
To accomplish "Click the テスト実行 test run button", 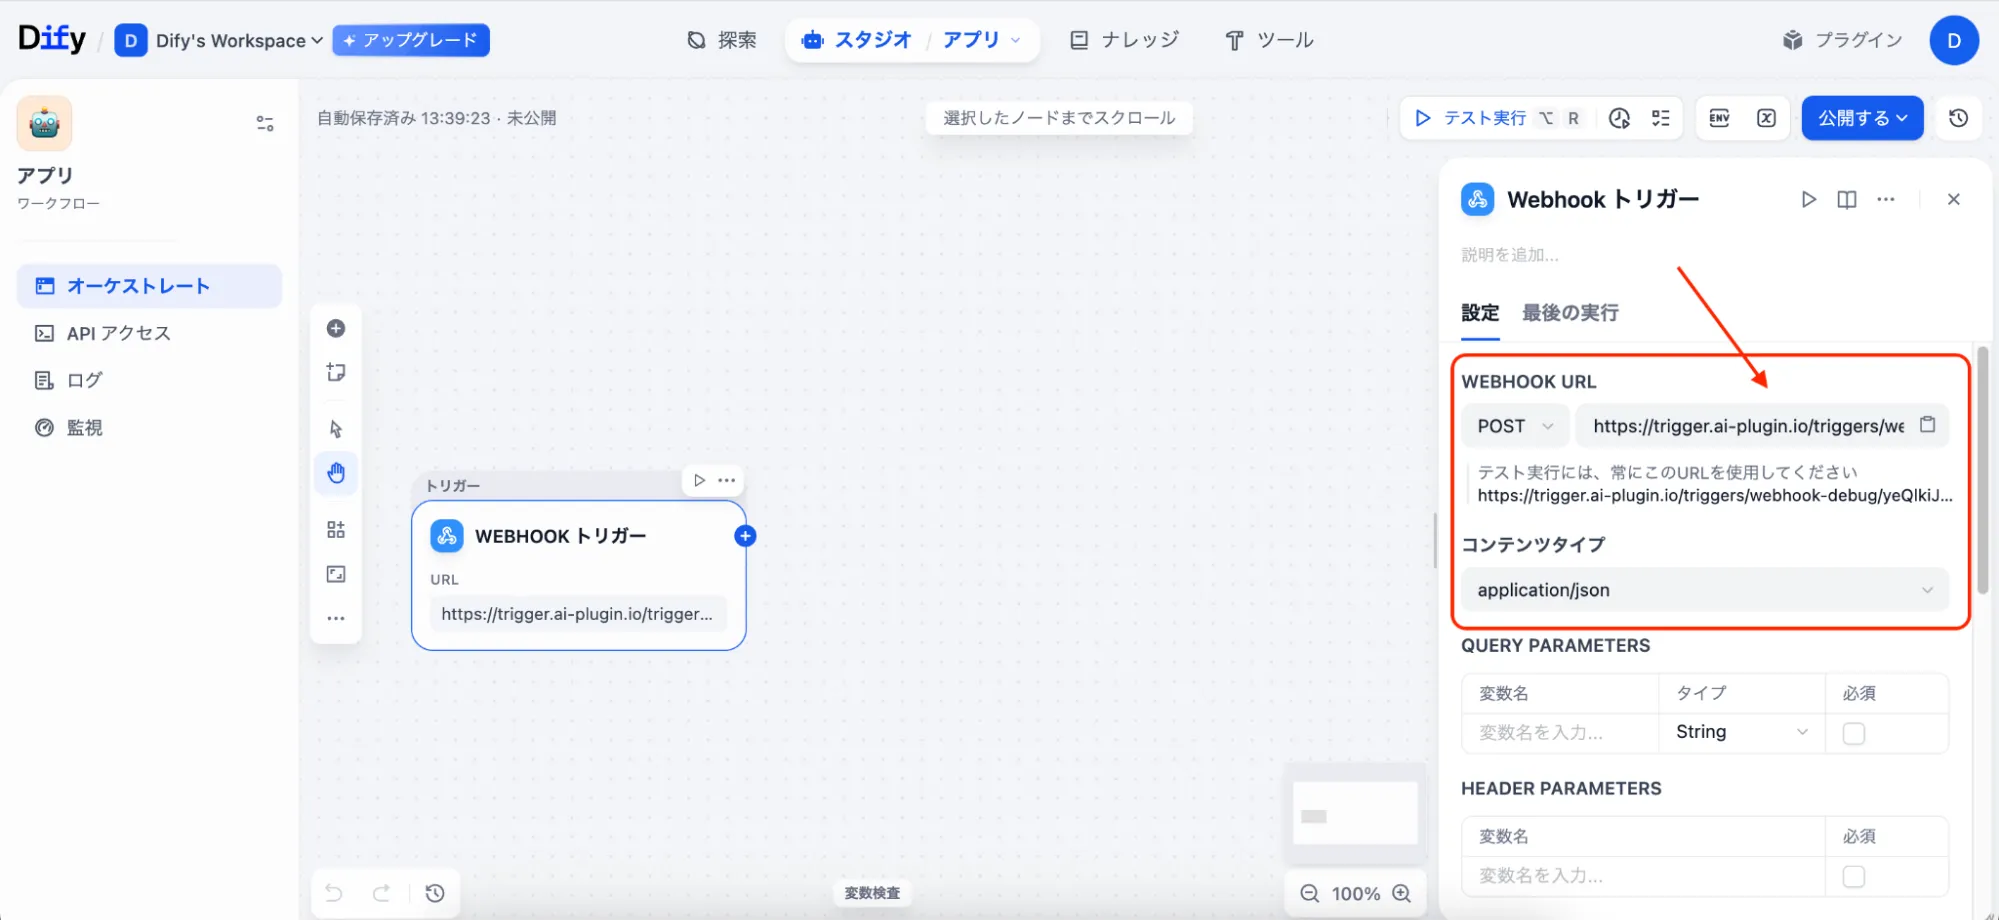I will 1483,118.
